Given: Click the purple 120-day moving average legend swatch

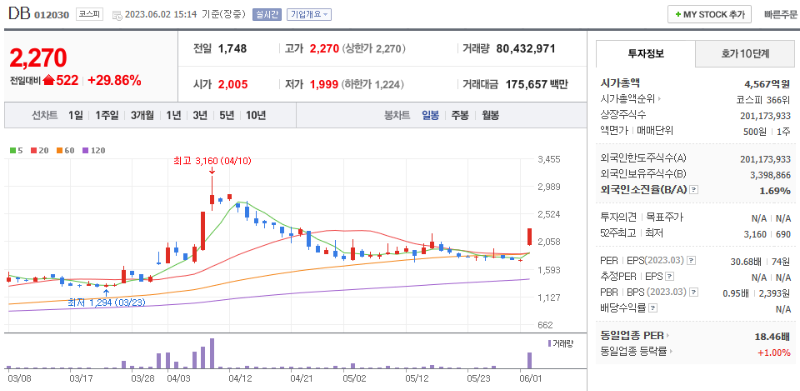Looking at the screenshot, I should (x=85, y=151).
